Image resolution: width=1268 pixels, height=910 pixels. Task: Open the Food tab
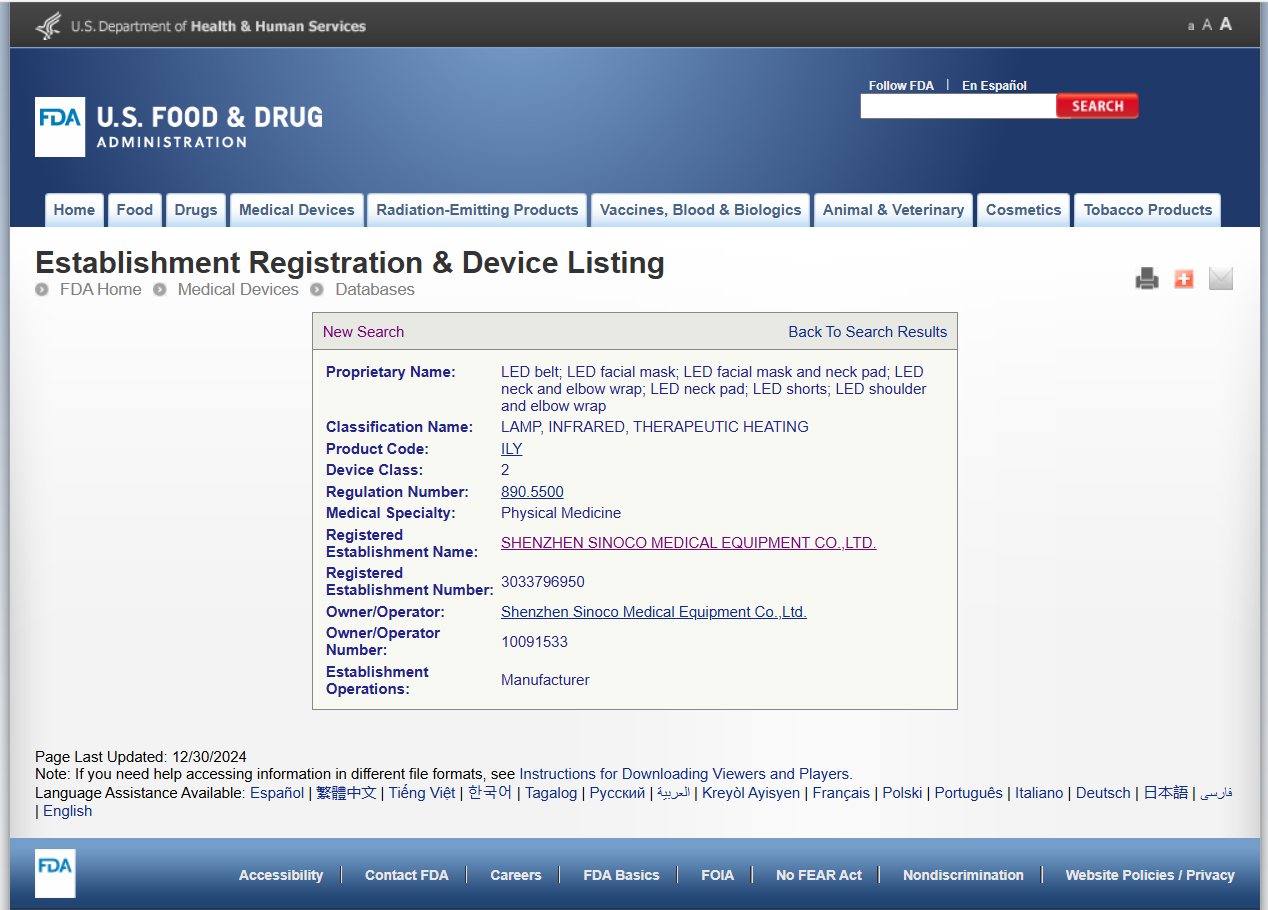pyautogui.click(x=134, y=210)
